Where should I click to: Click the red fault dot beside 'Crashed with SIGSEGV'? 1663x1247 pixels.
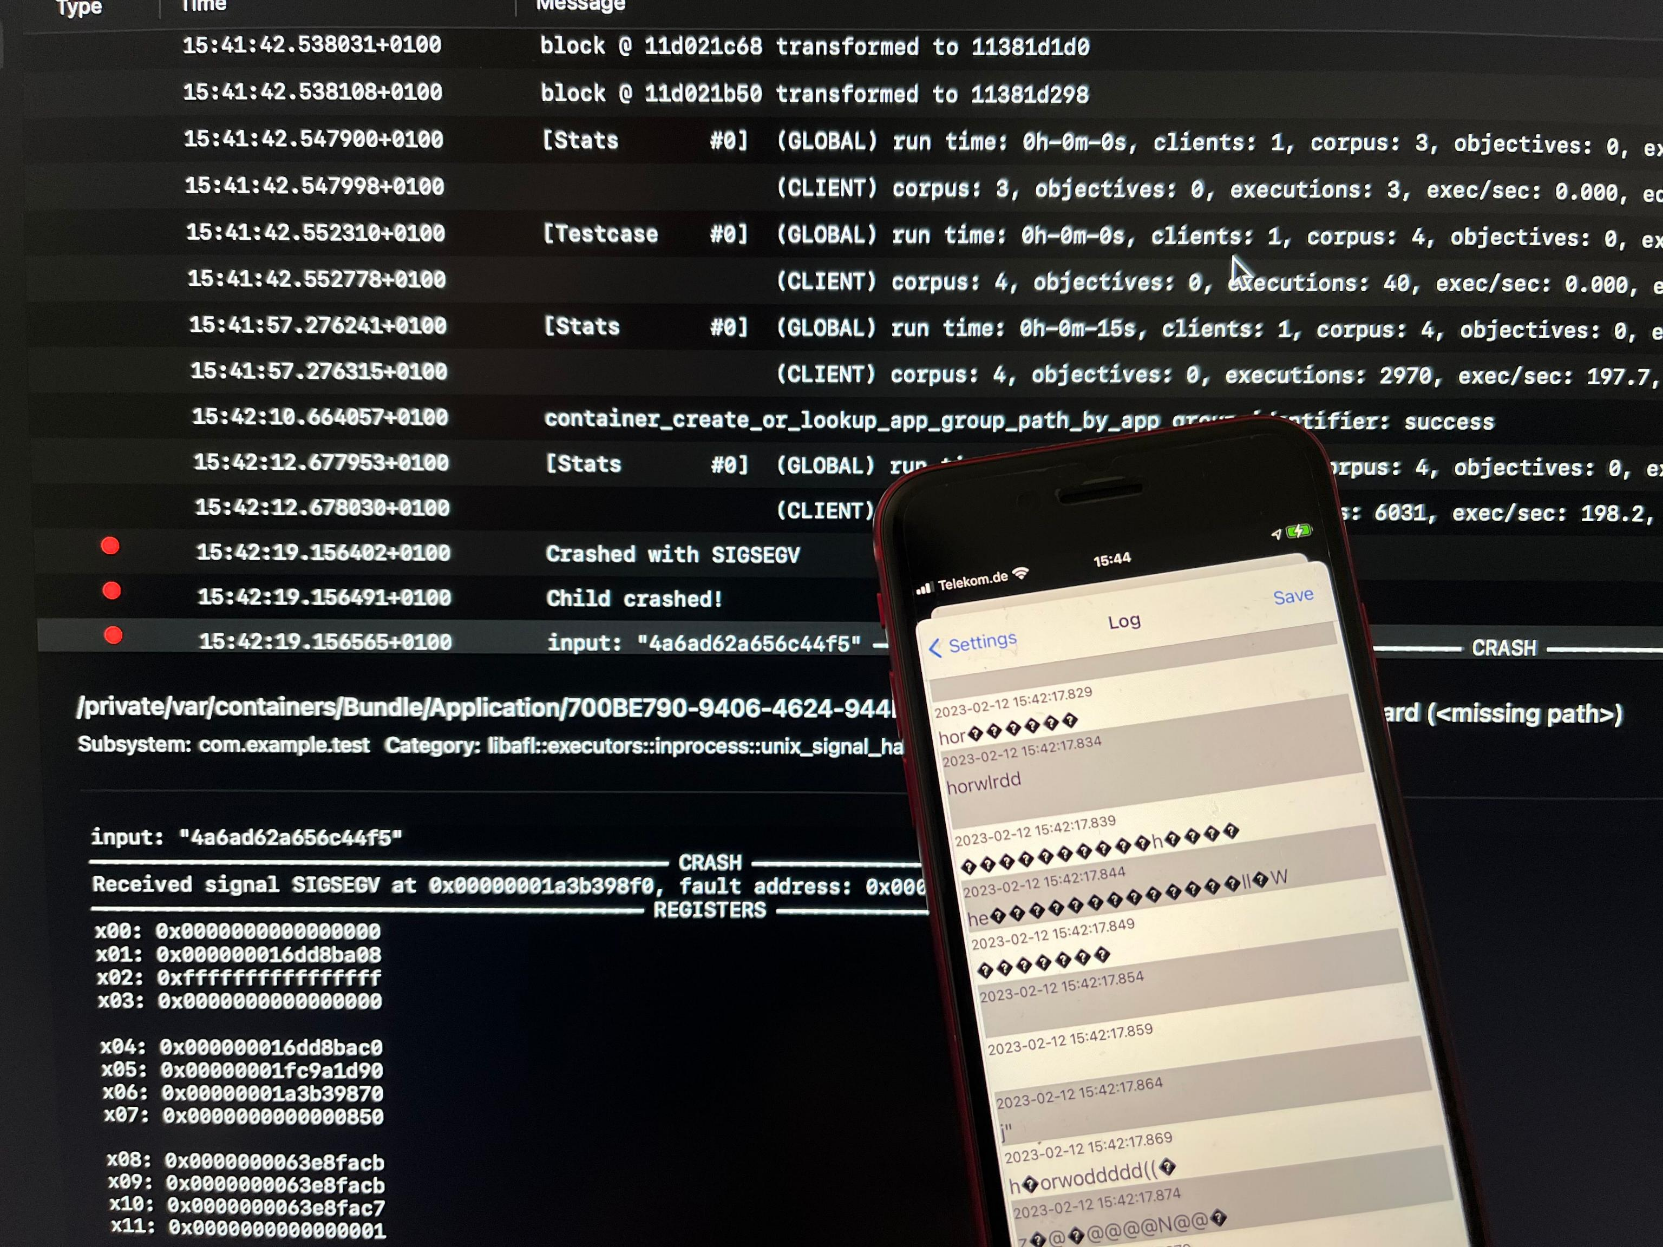[x=110, y=546]
